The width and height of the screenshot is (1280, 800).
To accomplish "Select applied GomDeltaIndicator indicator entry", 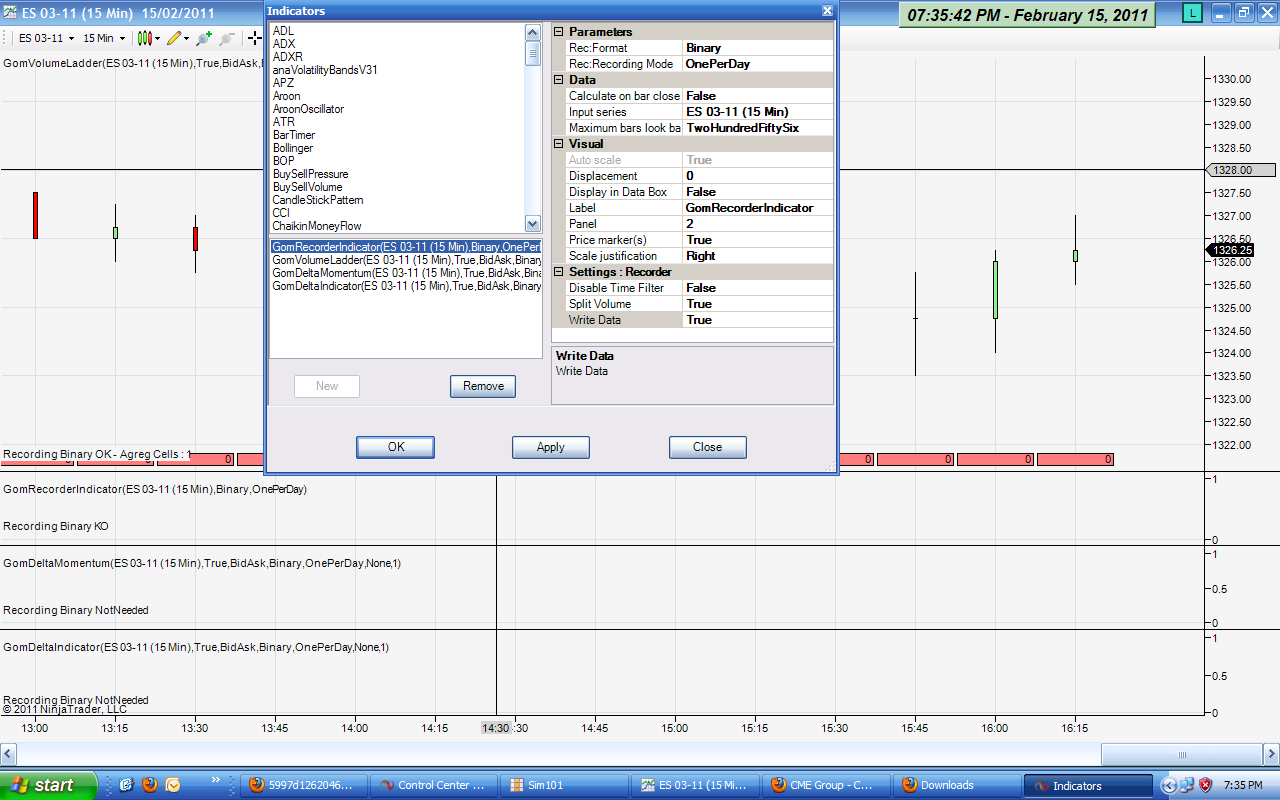I will tap(406, 286).
